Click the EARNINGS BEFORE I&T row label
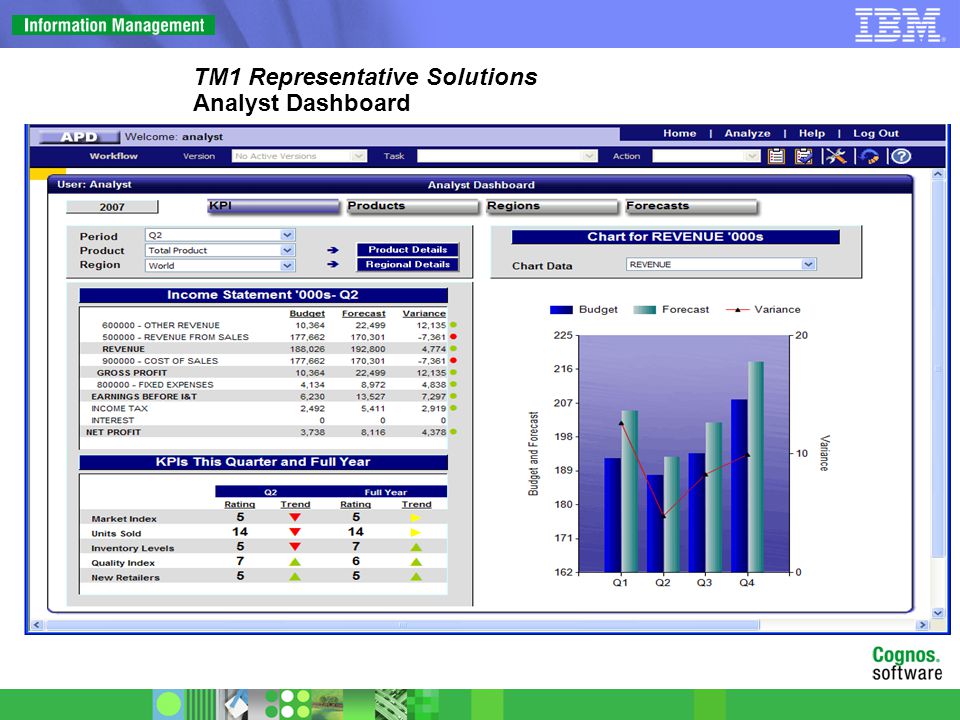 click(x=144, y=397)
